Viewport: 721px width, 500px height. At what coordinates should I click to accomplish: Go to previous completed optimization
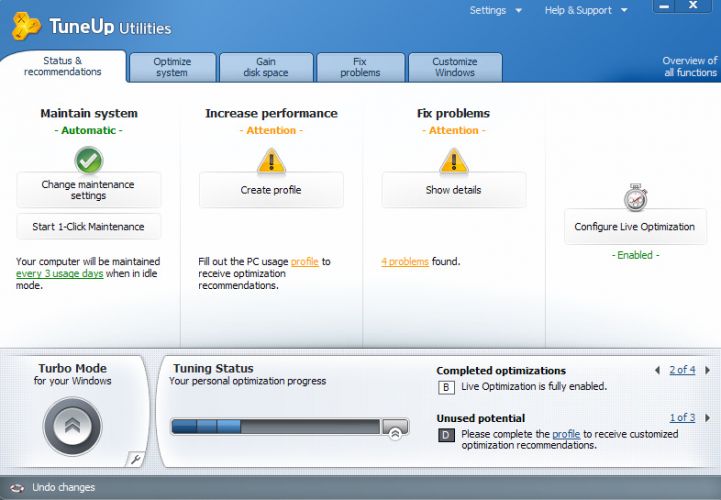(x=658, y=370)
